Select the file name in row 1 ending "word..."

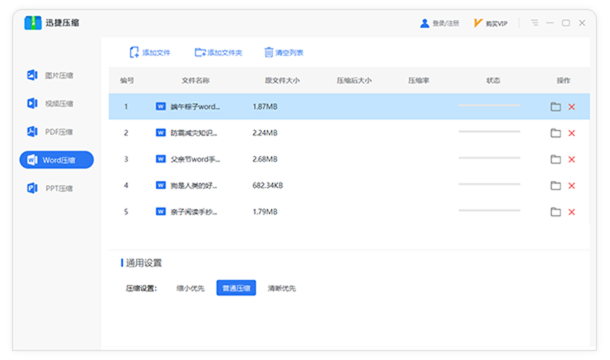pyautogui.click(x=195, y=107)
